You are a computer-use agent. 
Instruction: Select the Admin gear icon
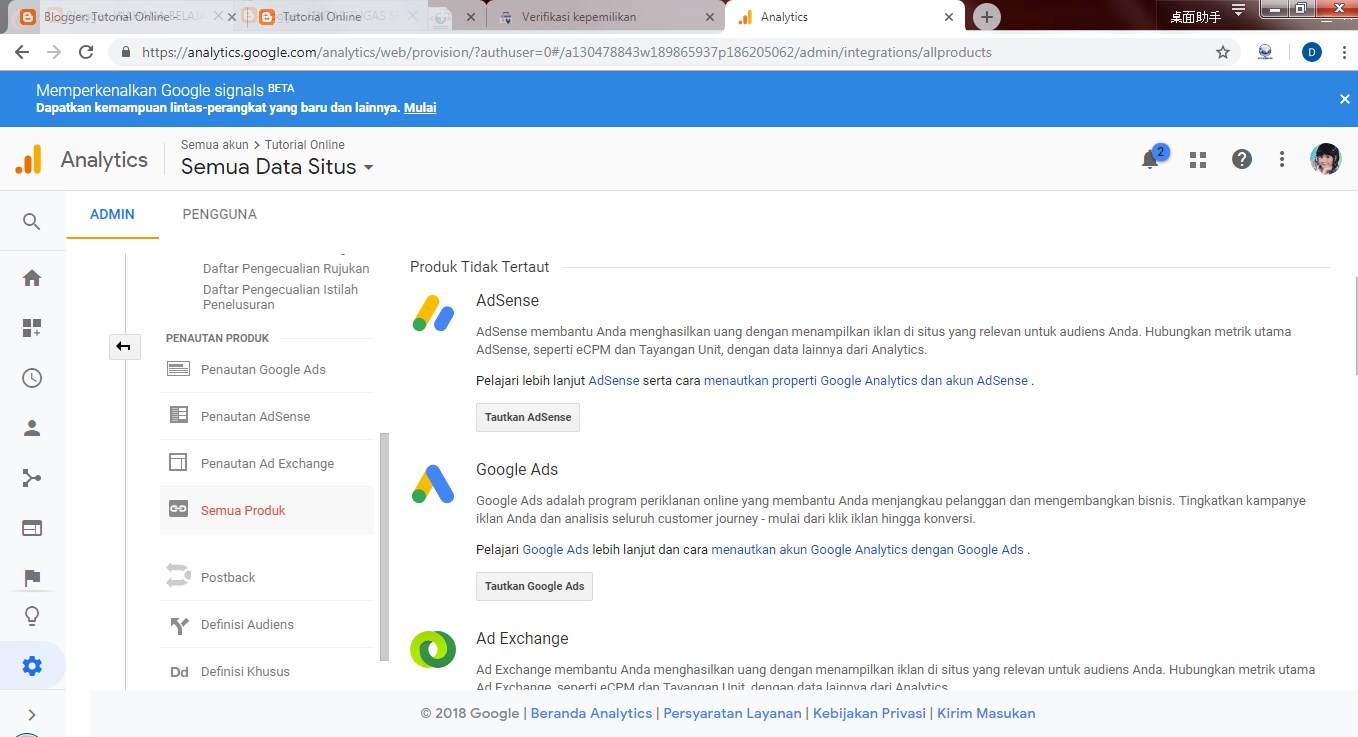pos(32,666)
